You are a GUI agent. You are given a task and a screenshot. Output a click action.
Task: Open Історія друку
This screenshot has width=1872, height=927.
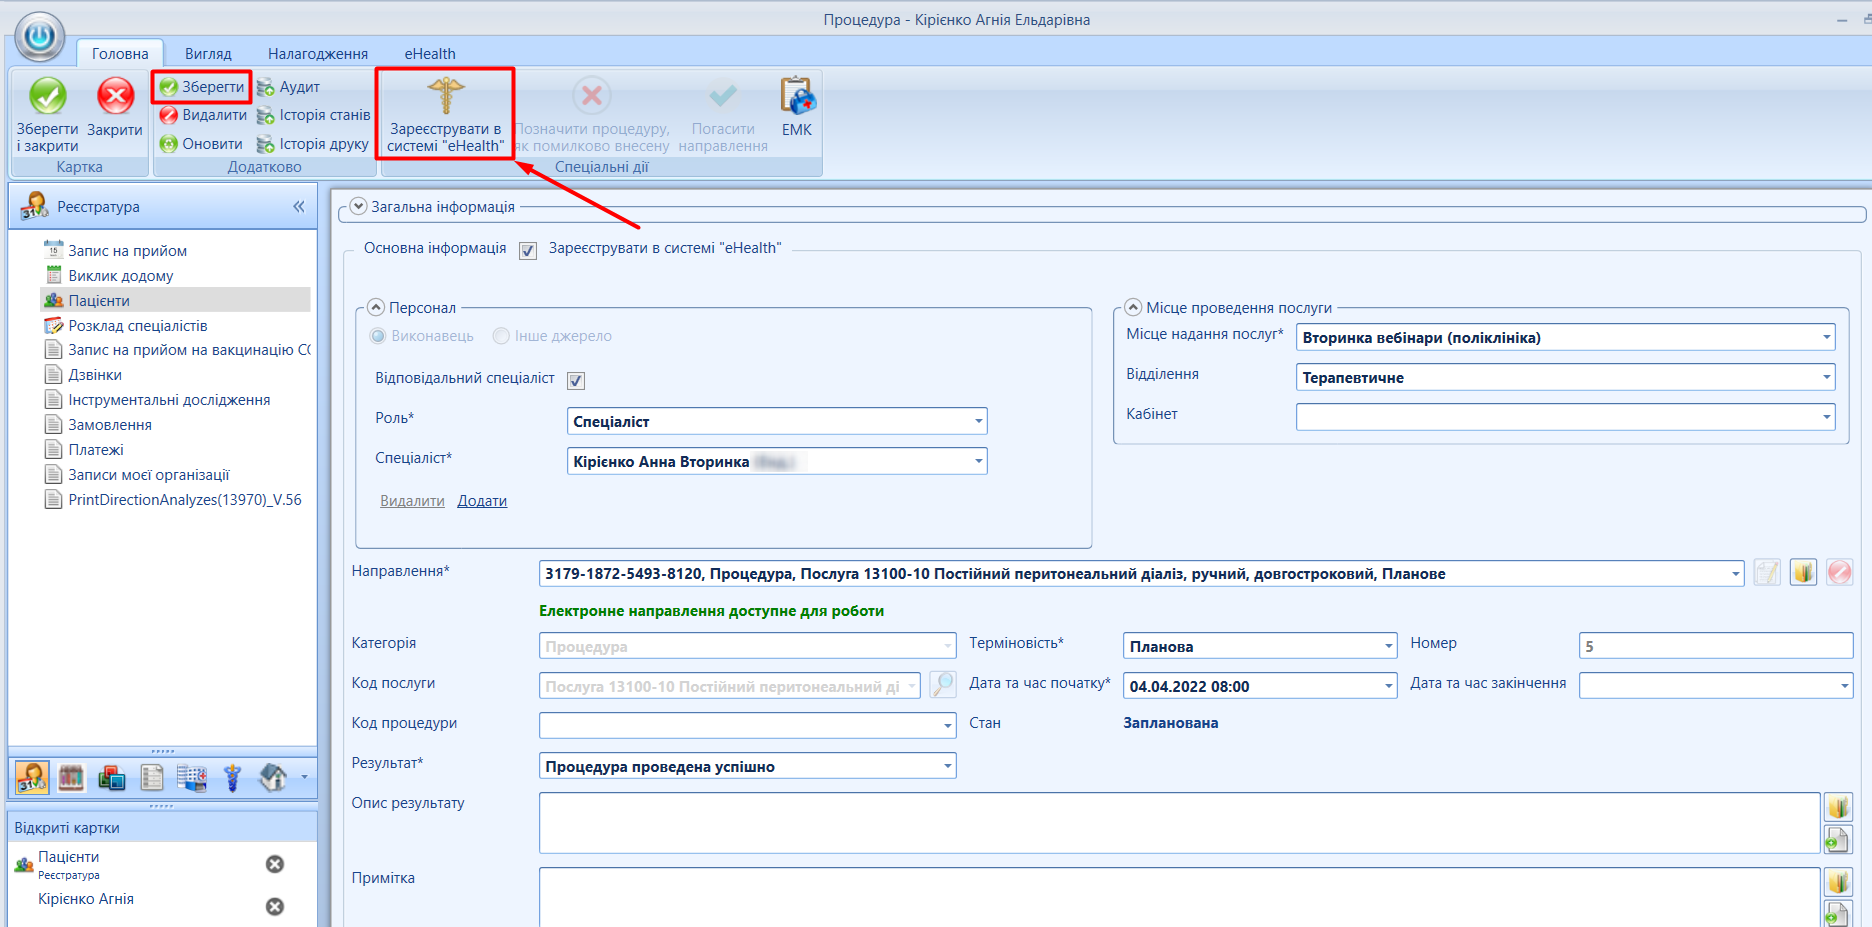click(312, 144)
